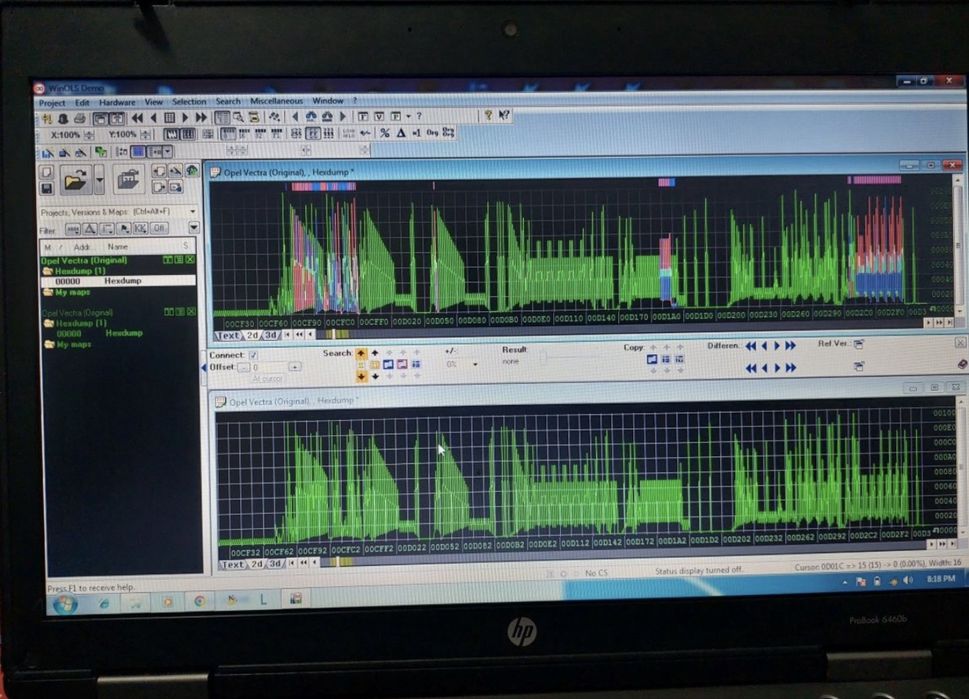Click the import file icon beside open folder
969x699 pixels.
point(128,180)
